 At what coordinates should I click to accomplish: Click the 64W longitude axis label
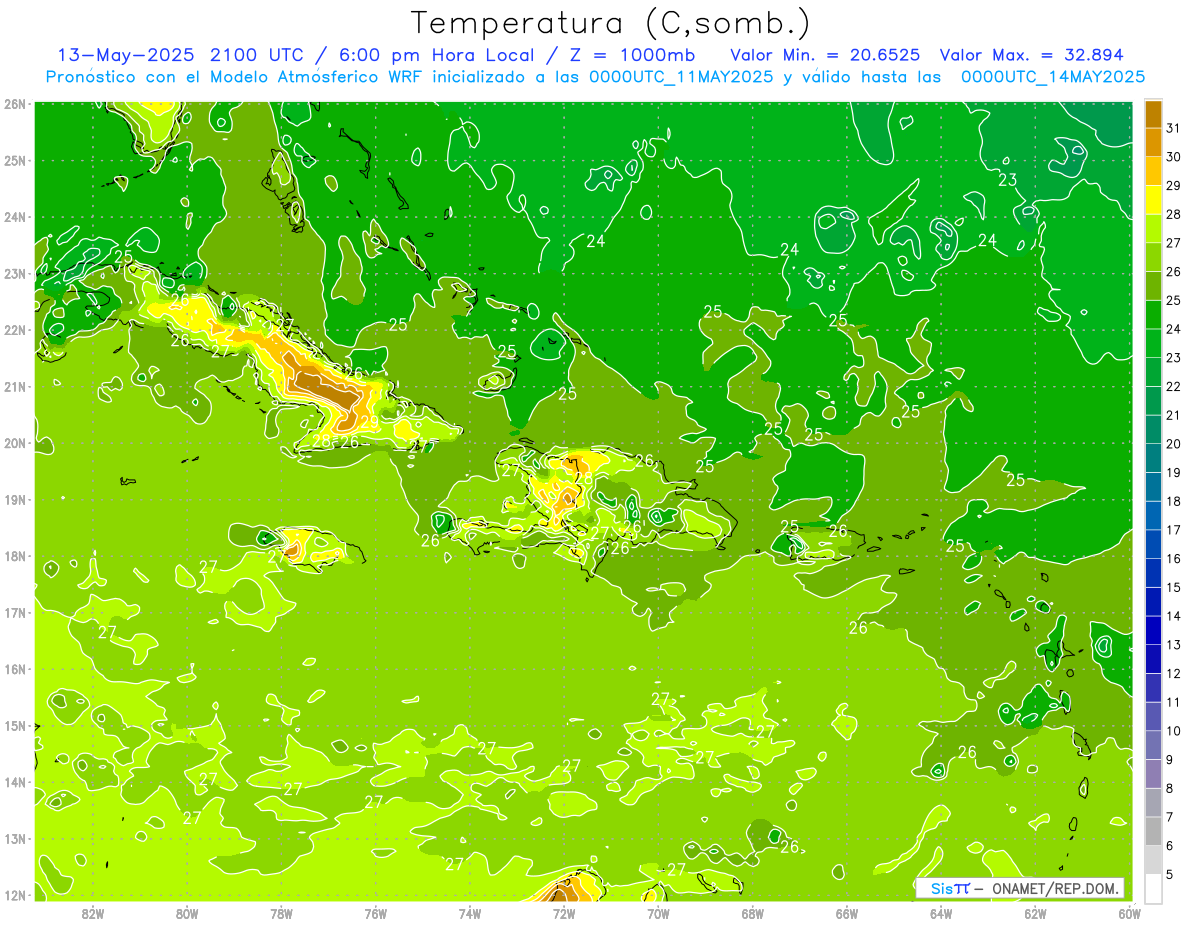(x=941, y=913)
